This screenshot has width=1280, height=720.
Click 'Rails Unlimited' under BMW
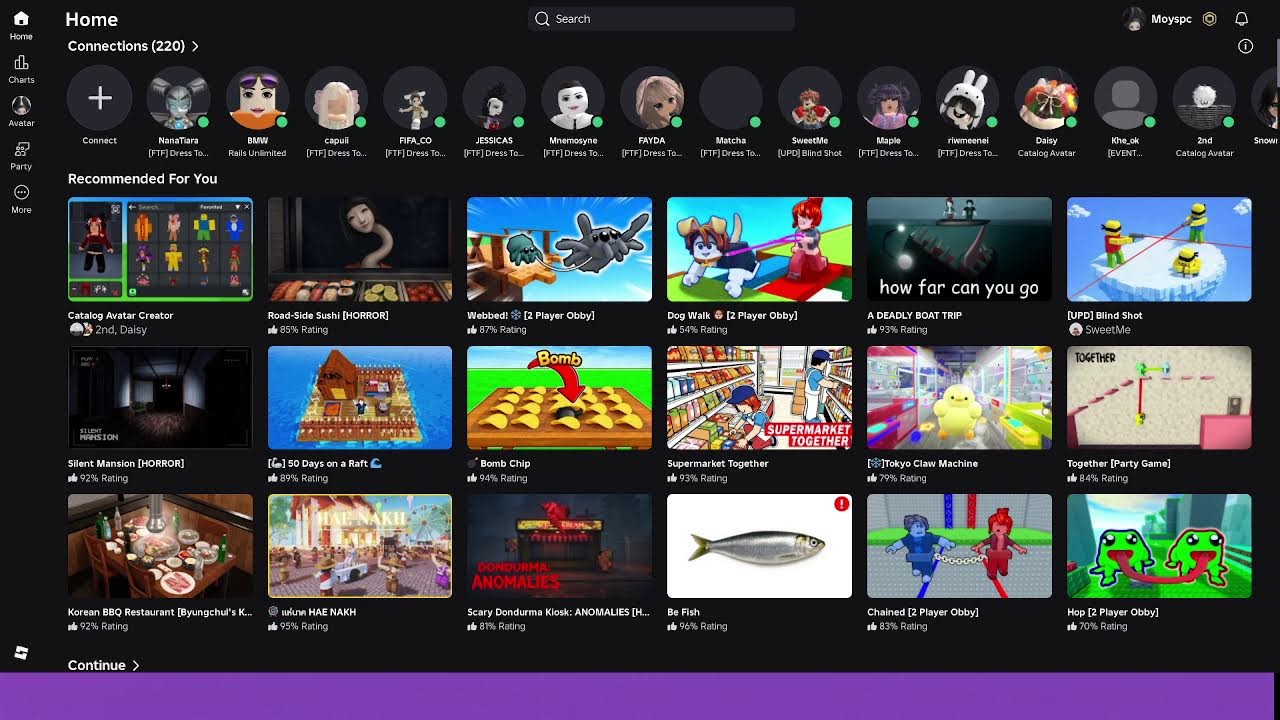click(x=258, y=154)
